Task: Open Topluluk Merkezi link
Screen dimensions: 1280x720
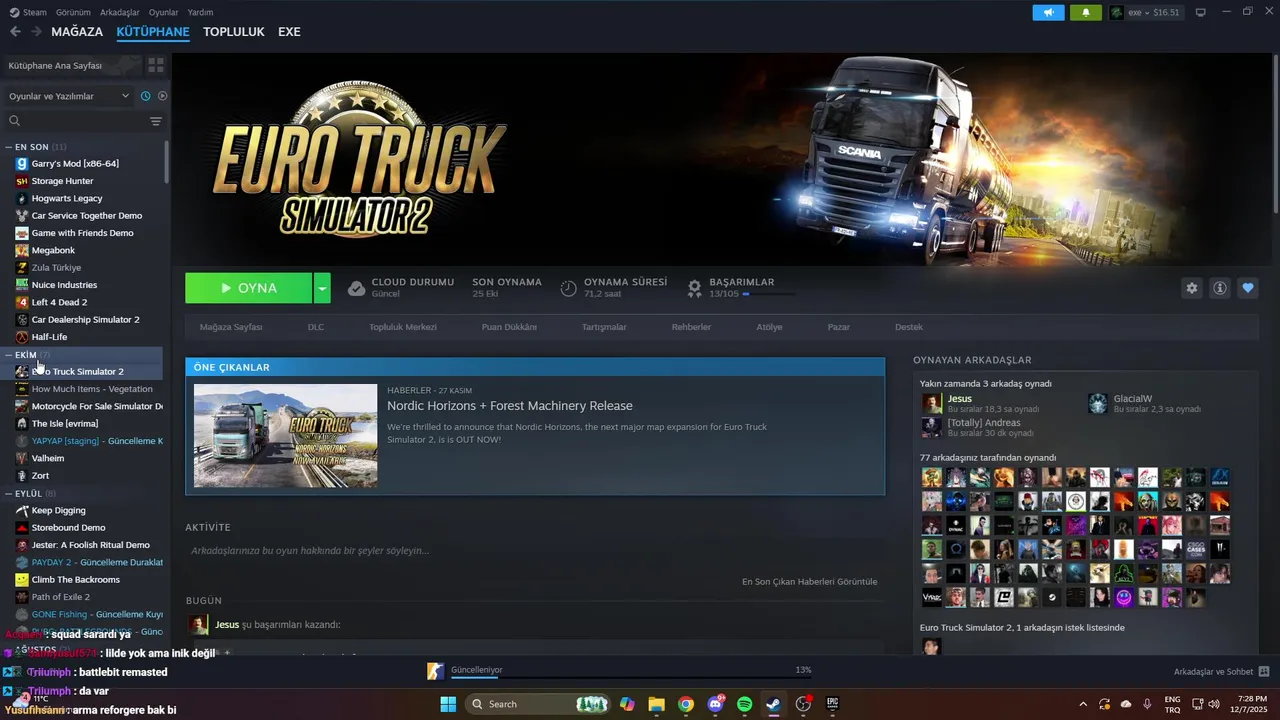Action: point(403,327)
